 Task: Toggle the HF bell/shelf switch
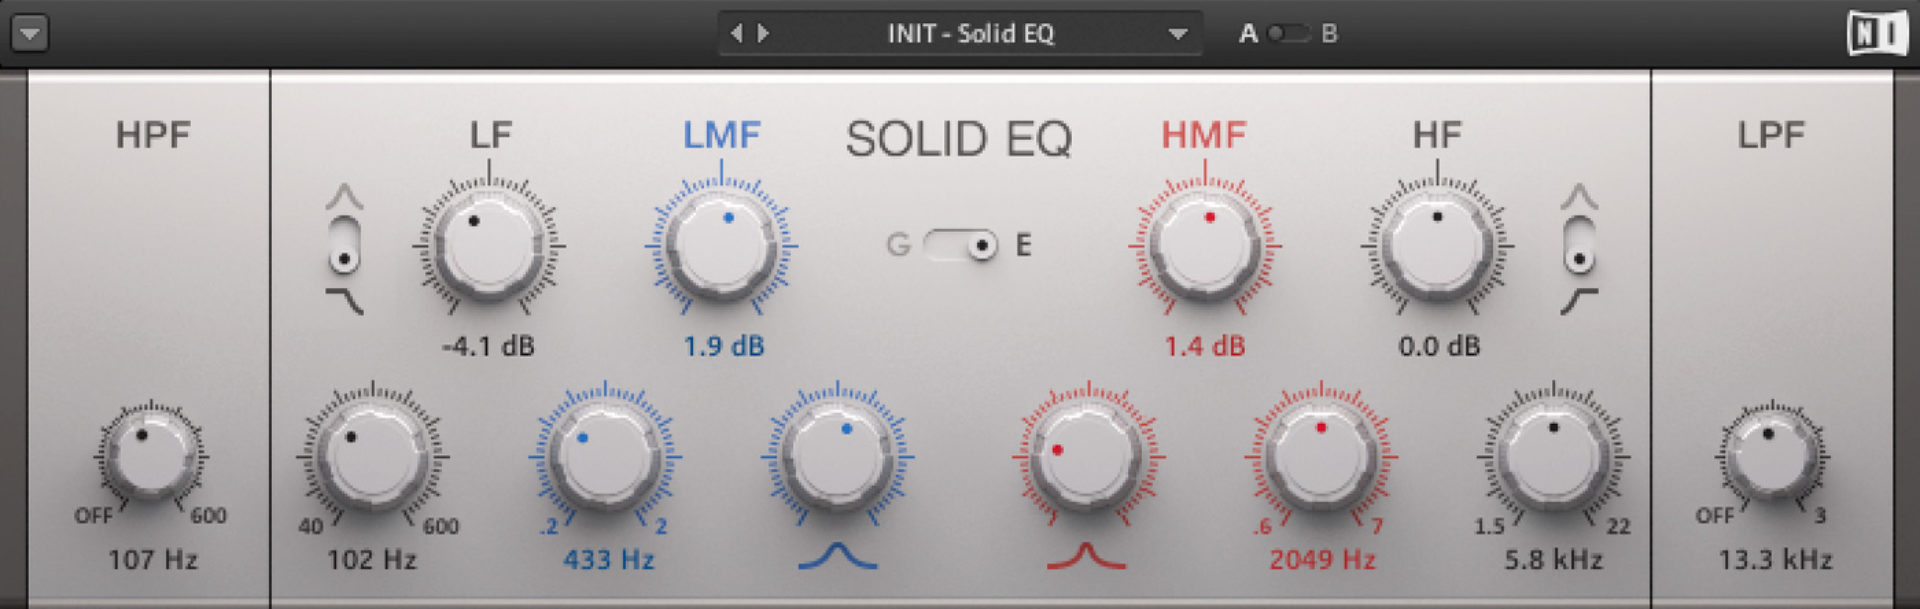[1579, 245]
